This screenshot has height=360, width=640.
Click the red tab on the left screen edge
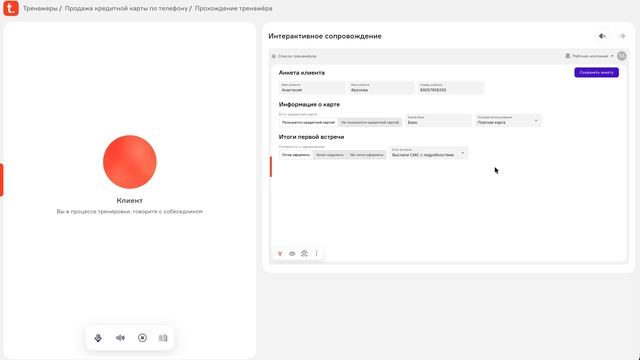pyautogui.click(x=2, y=180)
